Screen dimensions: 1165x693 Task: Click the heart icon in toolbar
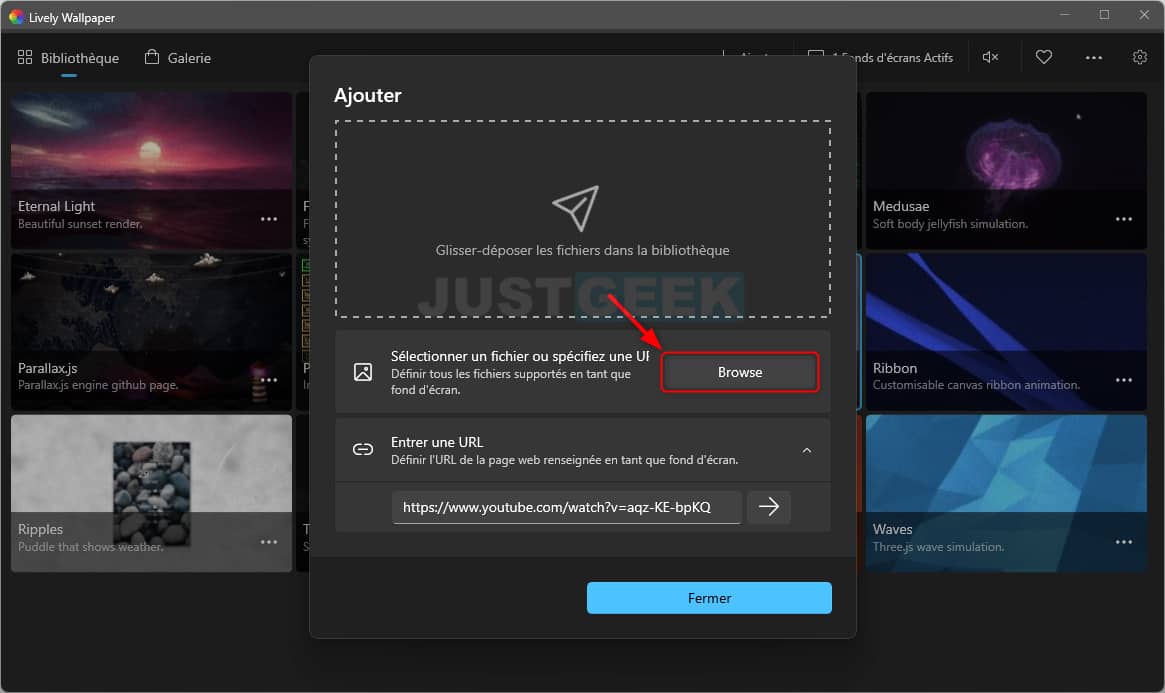1044,57
